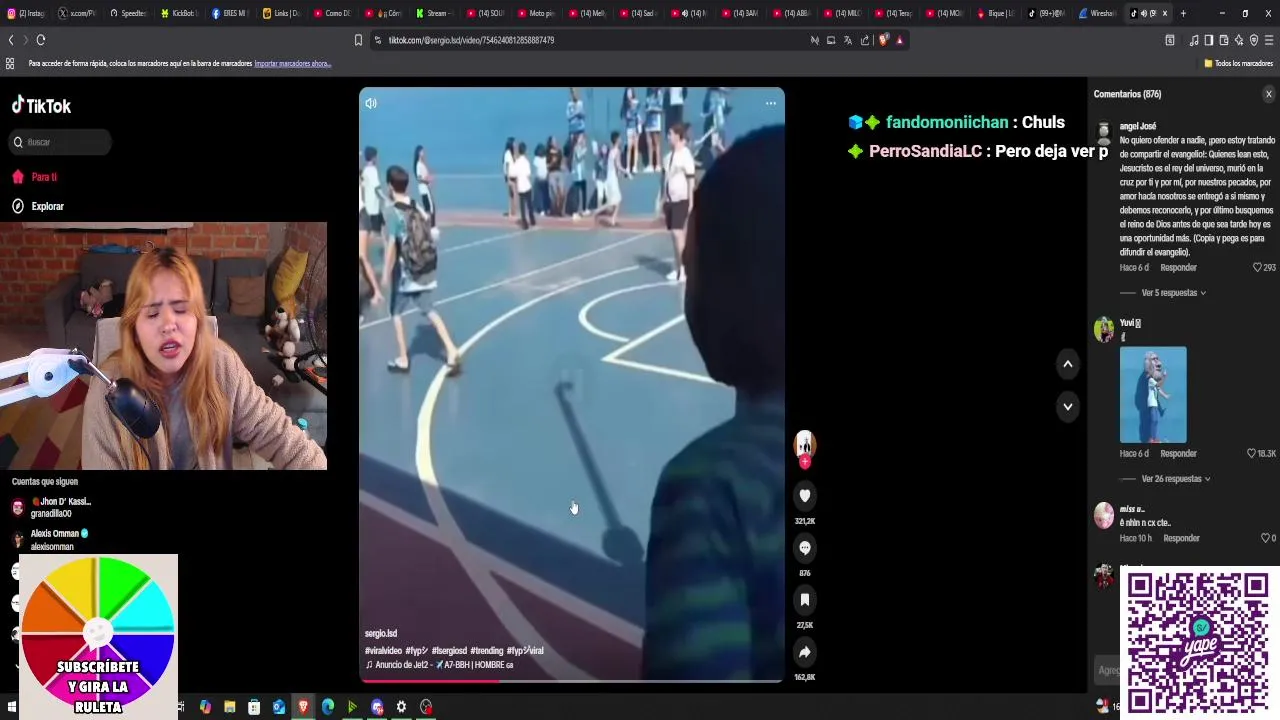Screen dimensions: 1280x720
Task: Click the #viralvideo hashtag
Action: [x=383, y=650]
